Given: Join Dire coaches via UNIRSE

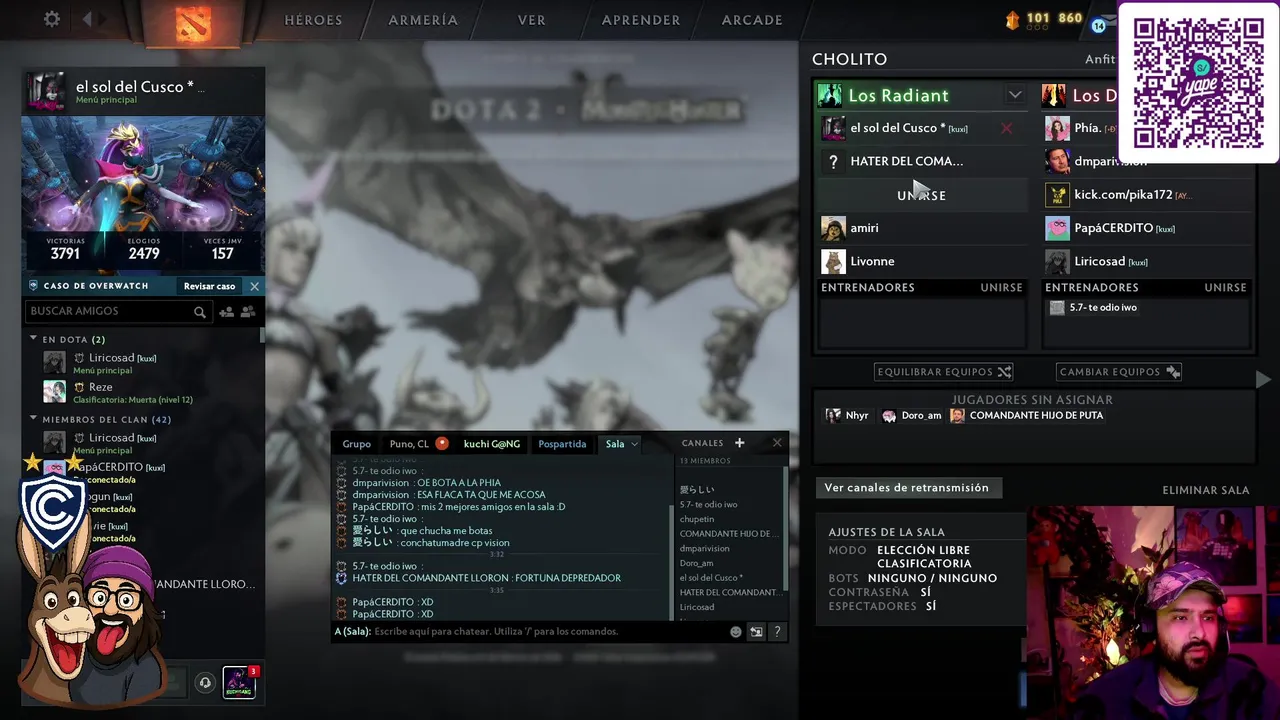Looking at the screenshot, I should 1225,288.
